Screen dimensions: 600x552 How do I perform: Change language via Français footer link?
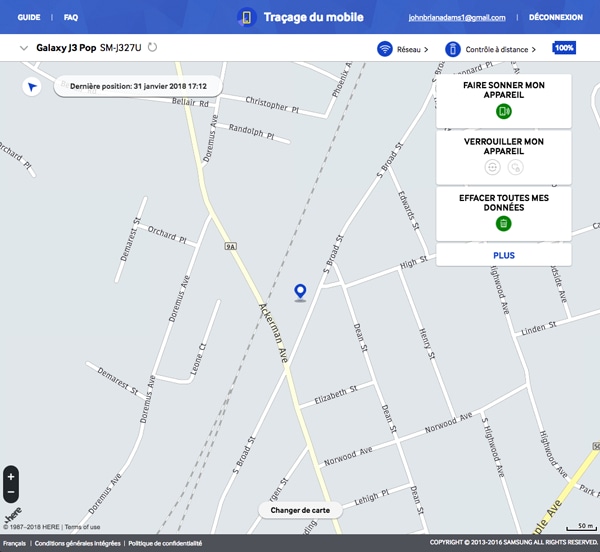tap(14, 544)
